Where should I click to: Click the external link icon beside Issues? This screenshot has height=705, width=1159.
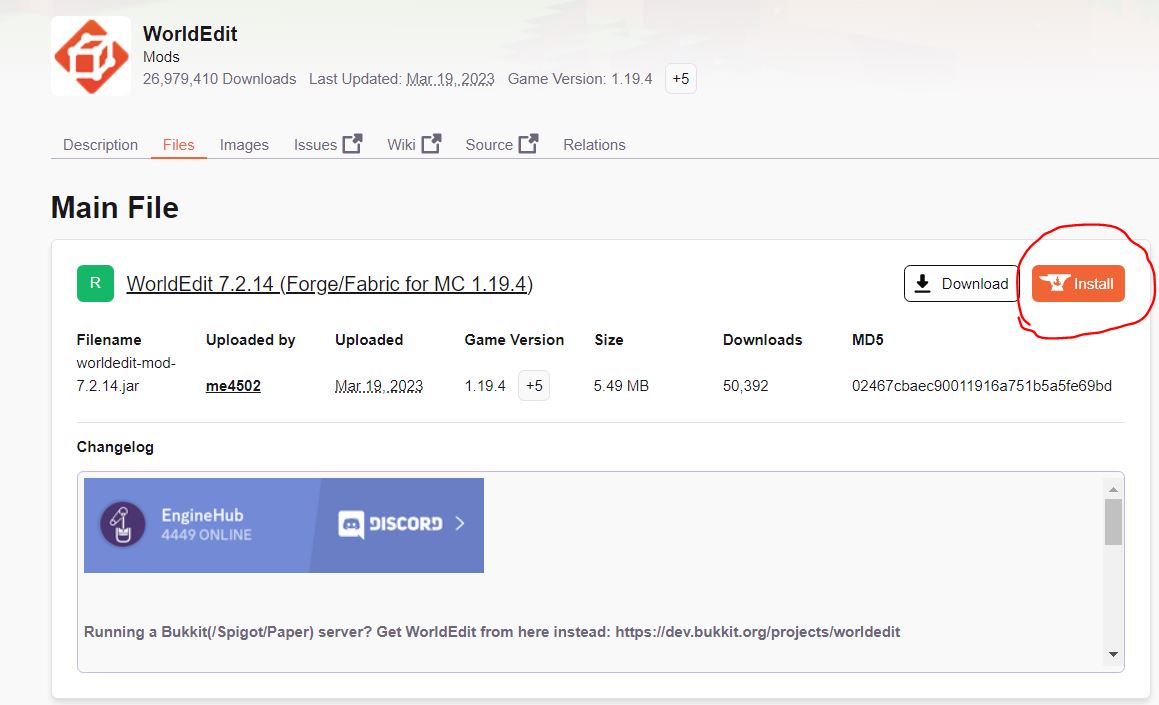coord(353,143)
